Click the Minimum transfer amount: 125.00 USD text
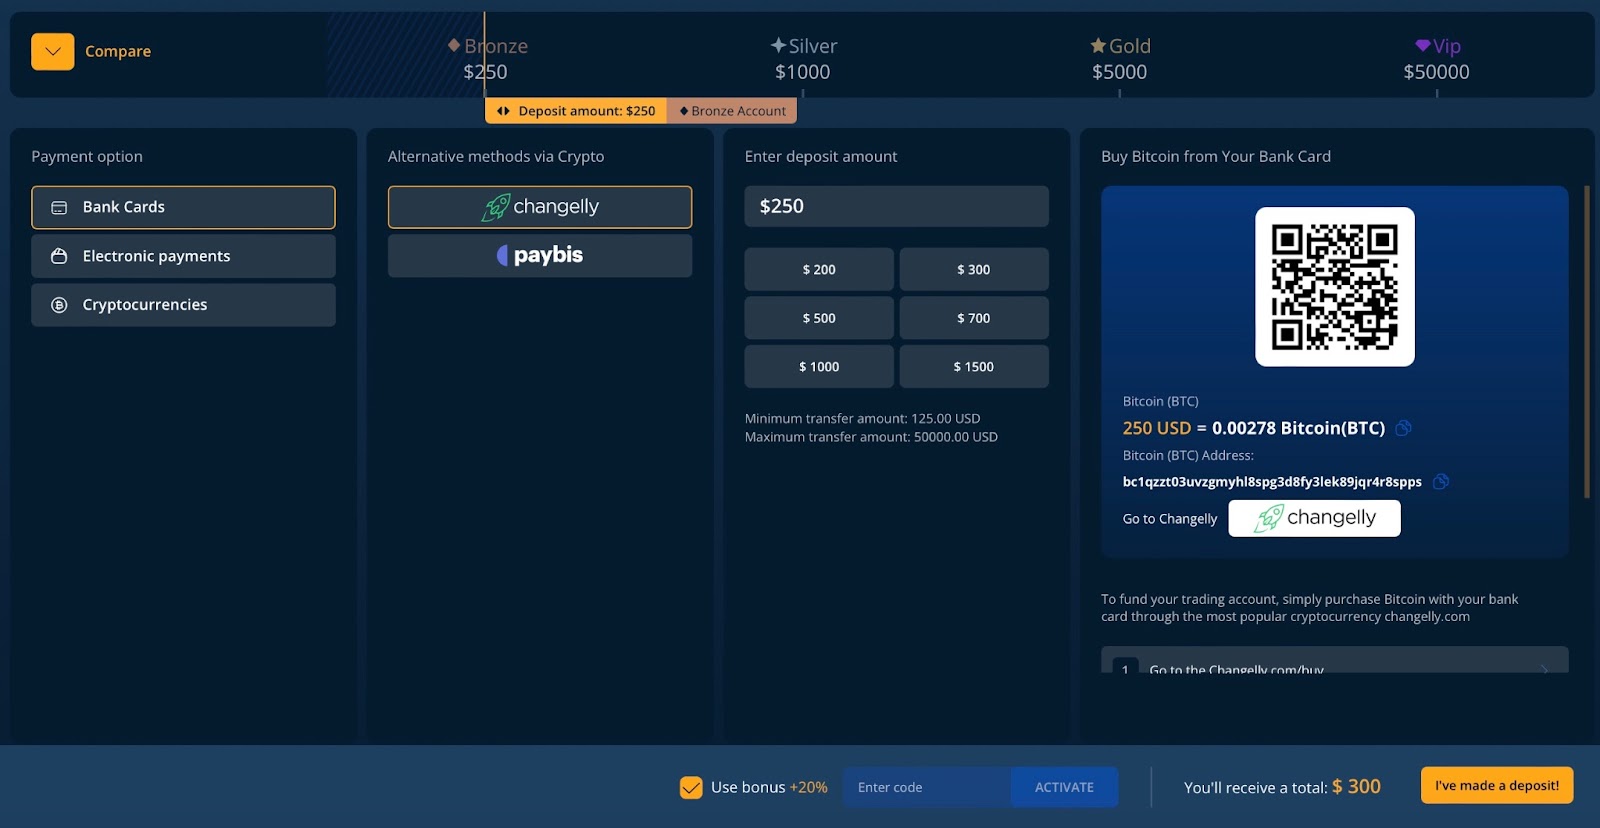This screenshot has width=1600, height=828. coord(863,419)
